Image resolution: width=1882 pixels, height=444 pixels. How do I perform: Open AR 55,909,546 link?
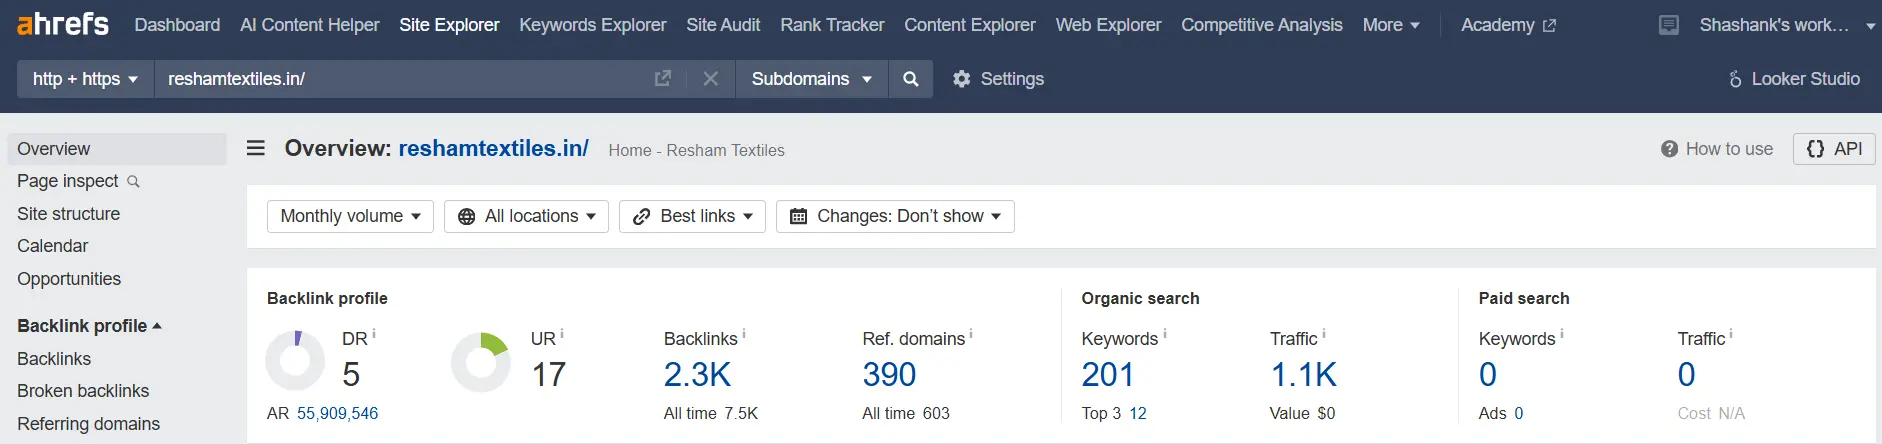(x=337, y=413)
